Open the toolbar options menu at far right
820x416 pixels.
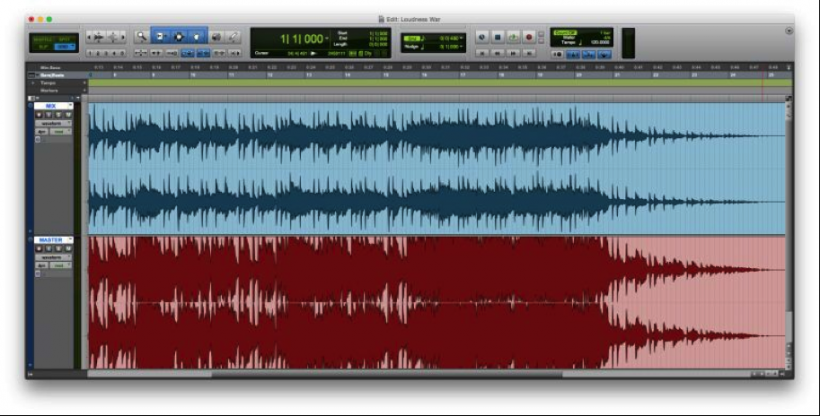pyautogui.click(x=789, y=31)
